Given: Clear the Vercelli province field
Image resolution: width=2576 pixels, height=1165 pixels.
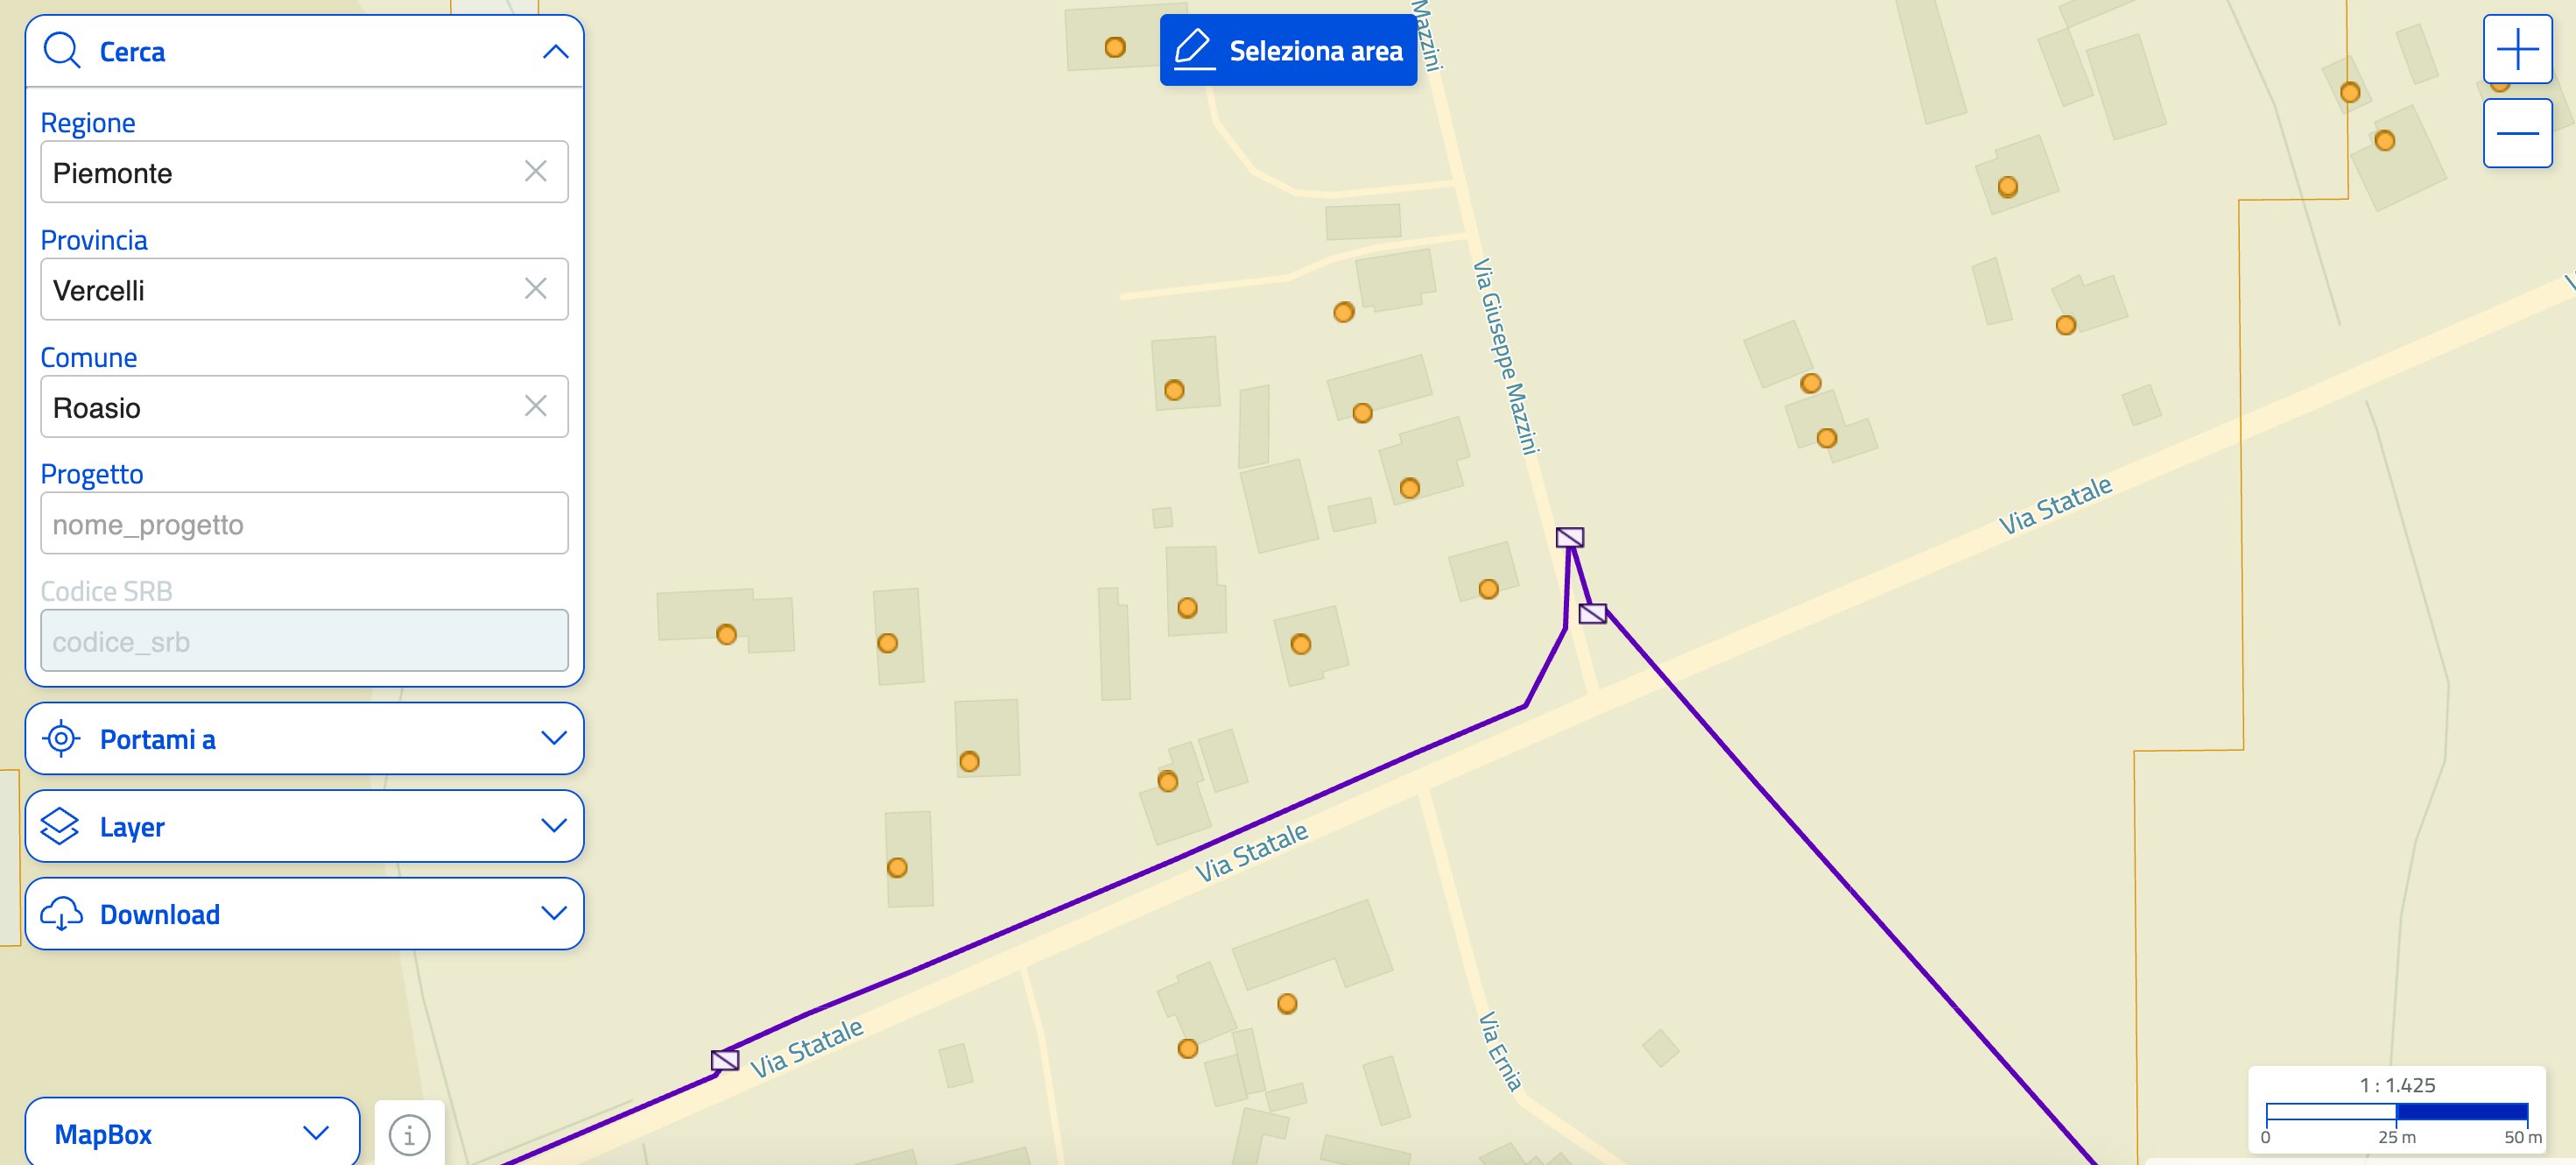Looking at the screenshot, I should point(536,289).
